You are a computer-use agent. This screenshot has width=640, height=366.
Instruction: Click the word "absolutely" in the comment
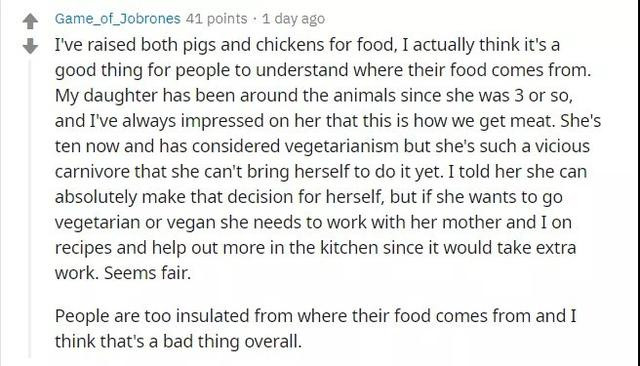96,197
